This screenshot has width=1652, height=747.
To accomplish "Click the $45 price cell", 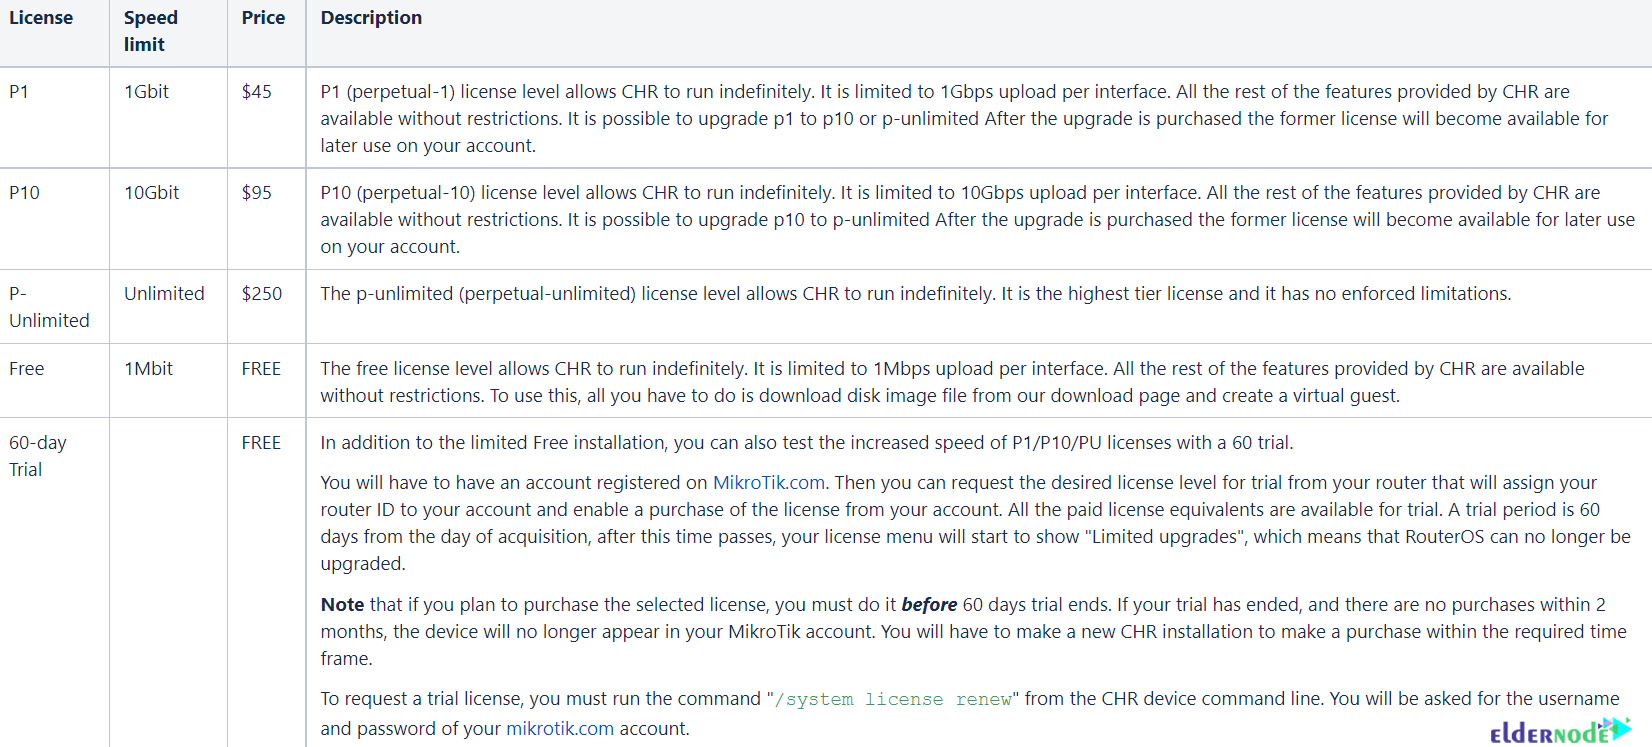I will [267, 118].
